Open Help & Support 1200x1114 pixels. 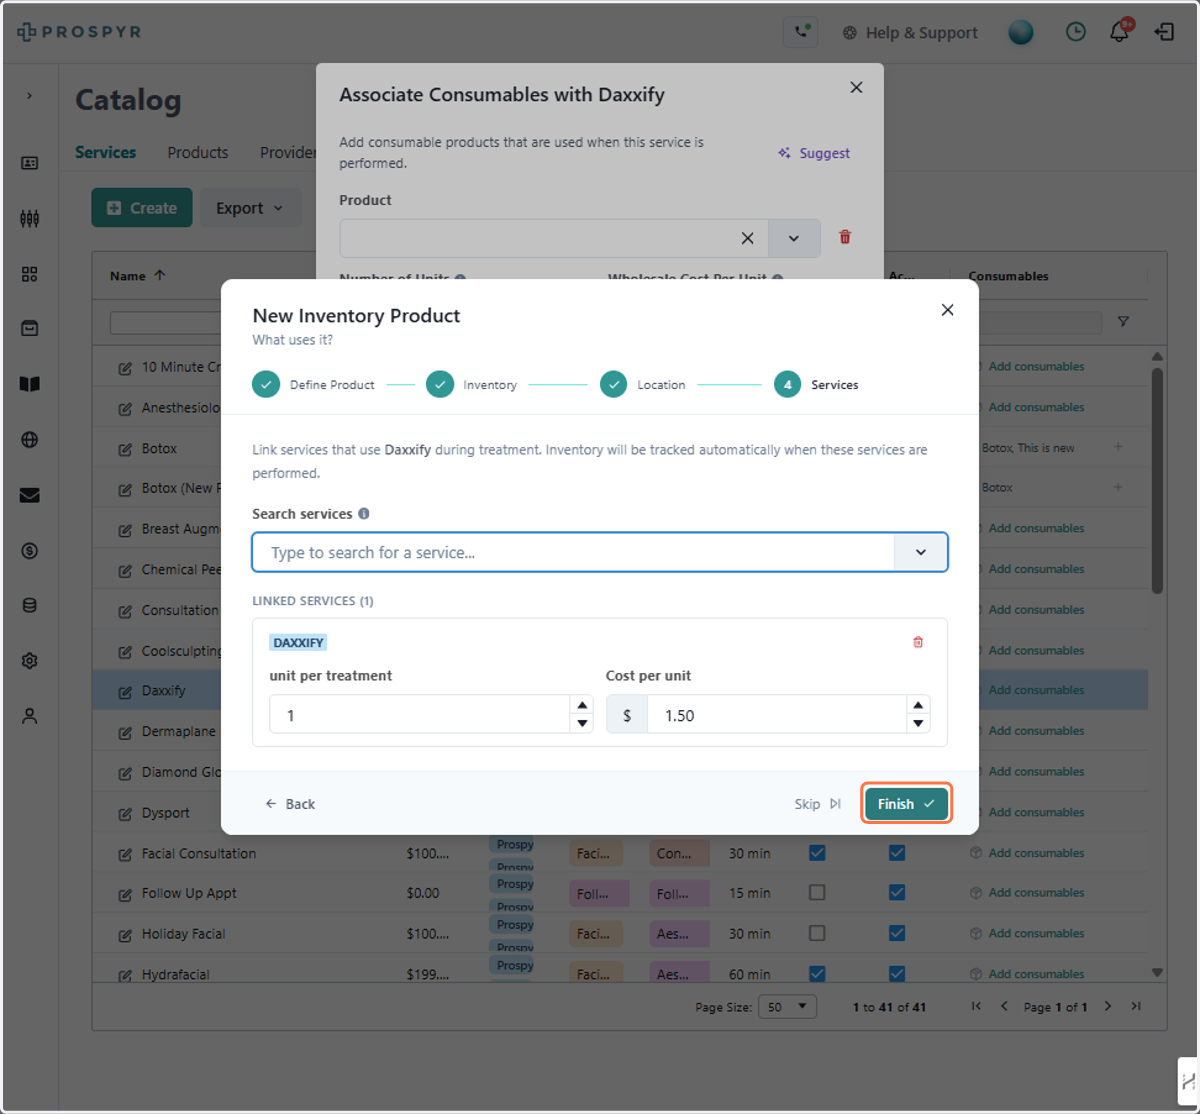click(909, 32)
